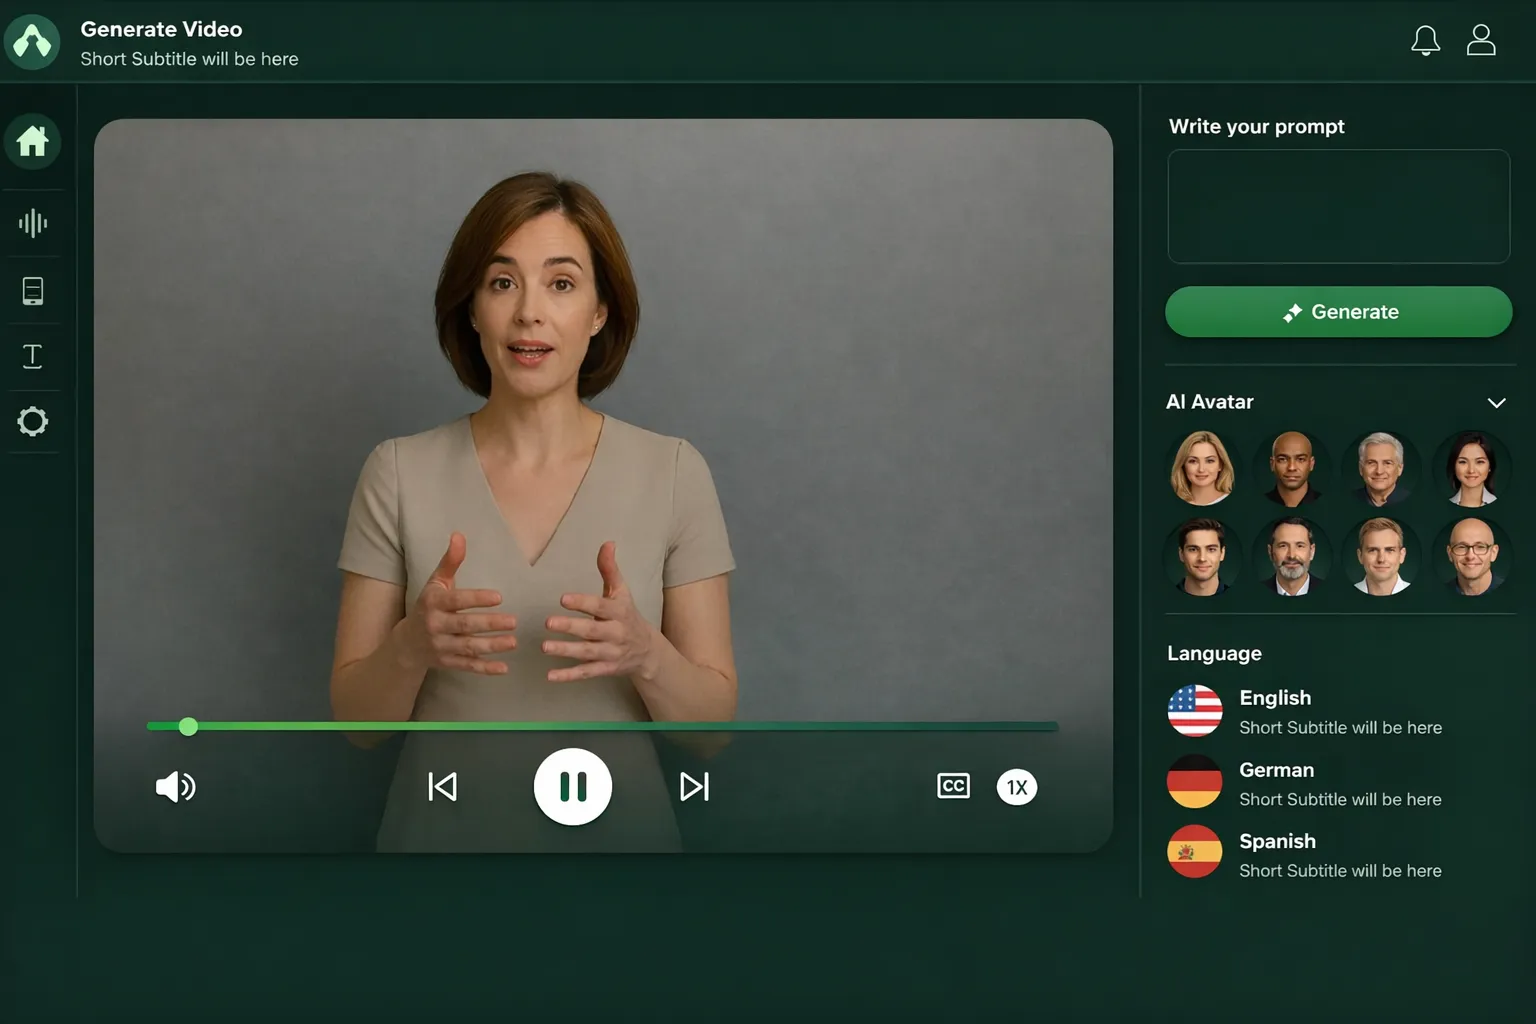Pause the video playback

pos(573,787)
